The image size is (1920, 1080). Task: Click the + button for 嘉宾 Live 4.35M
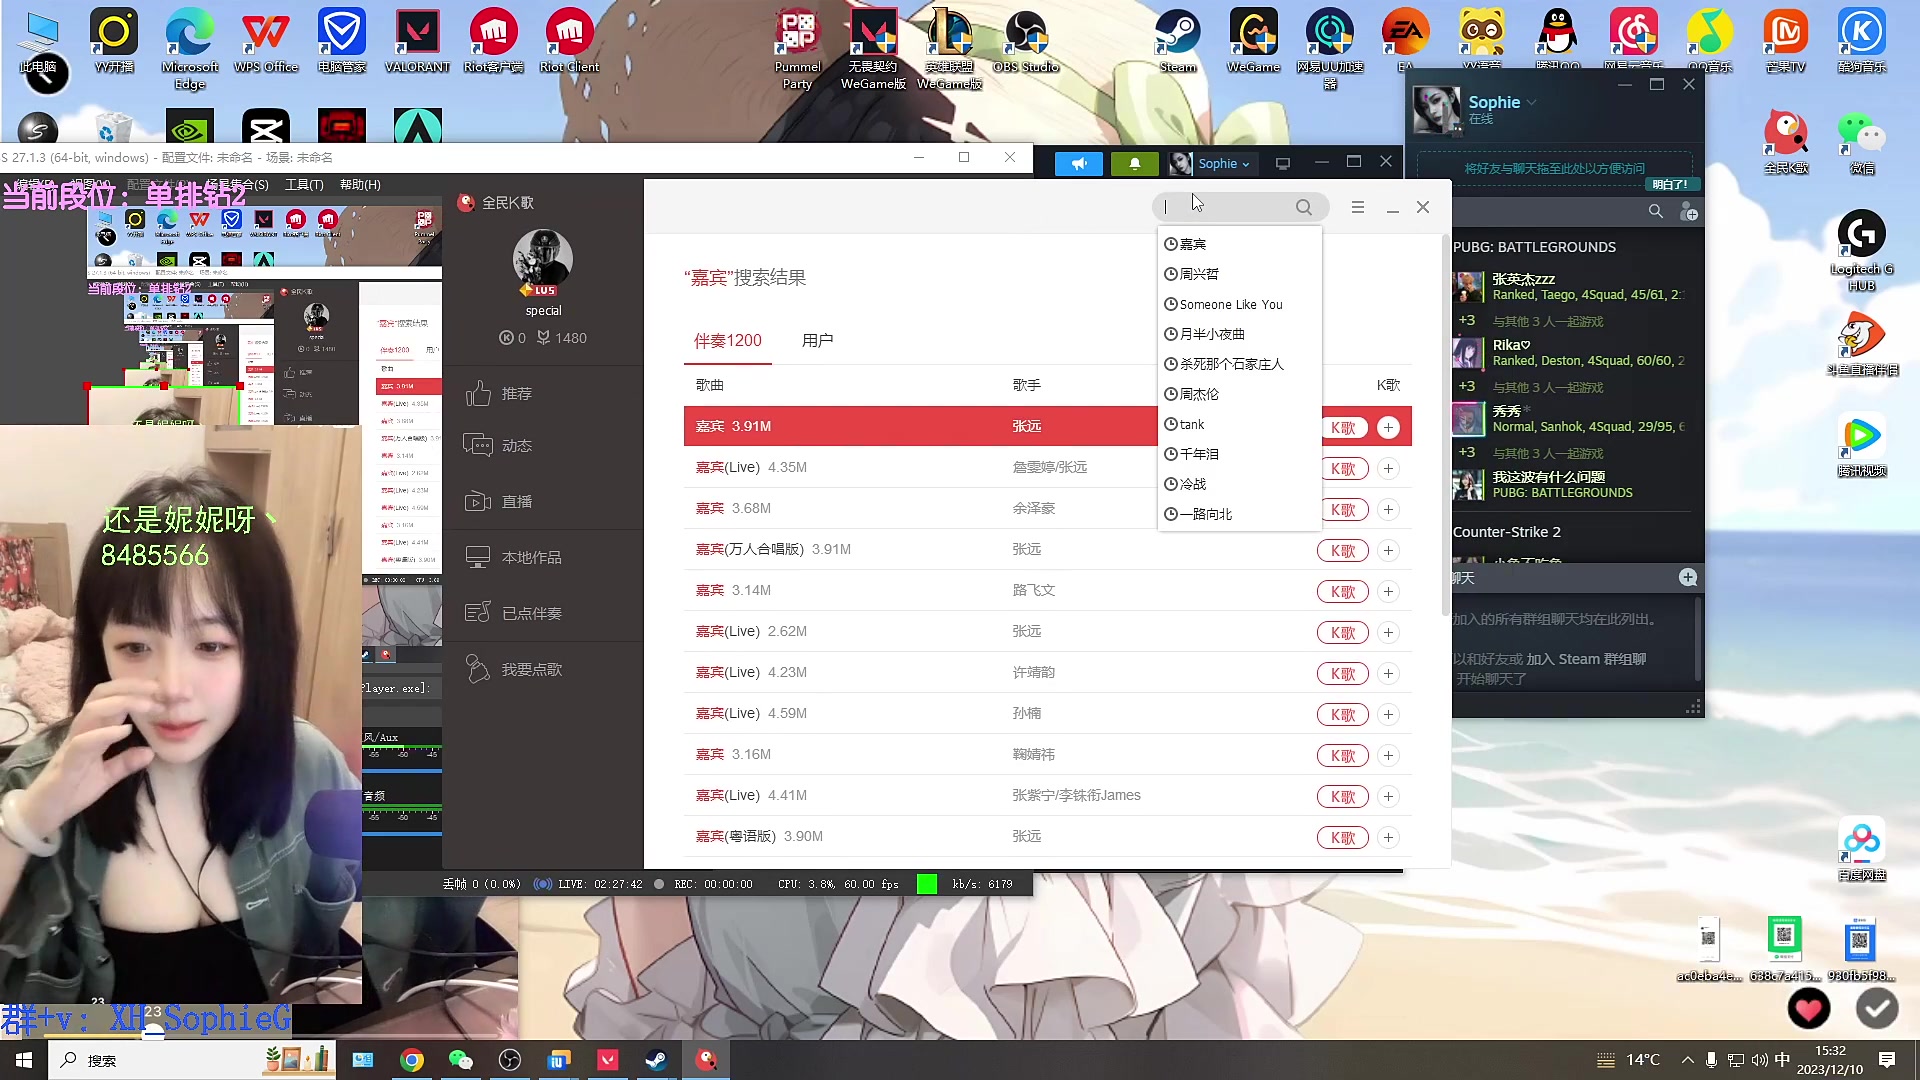click(x=1389, y=468)
